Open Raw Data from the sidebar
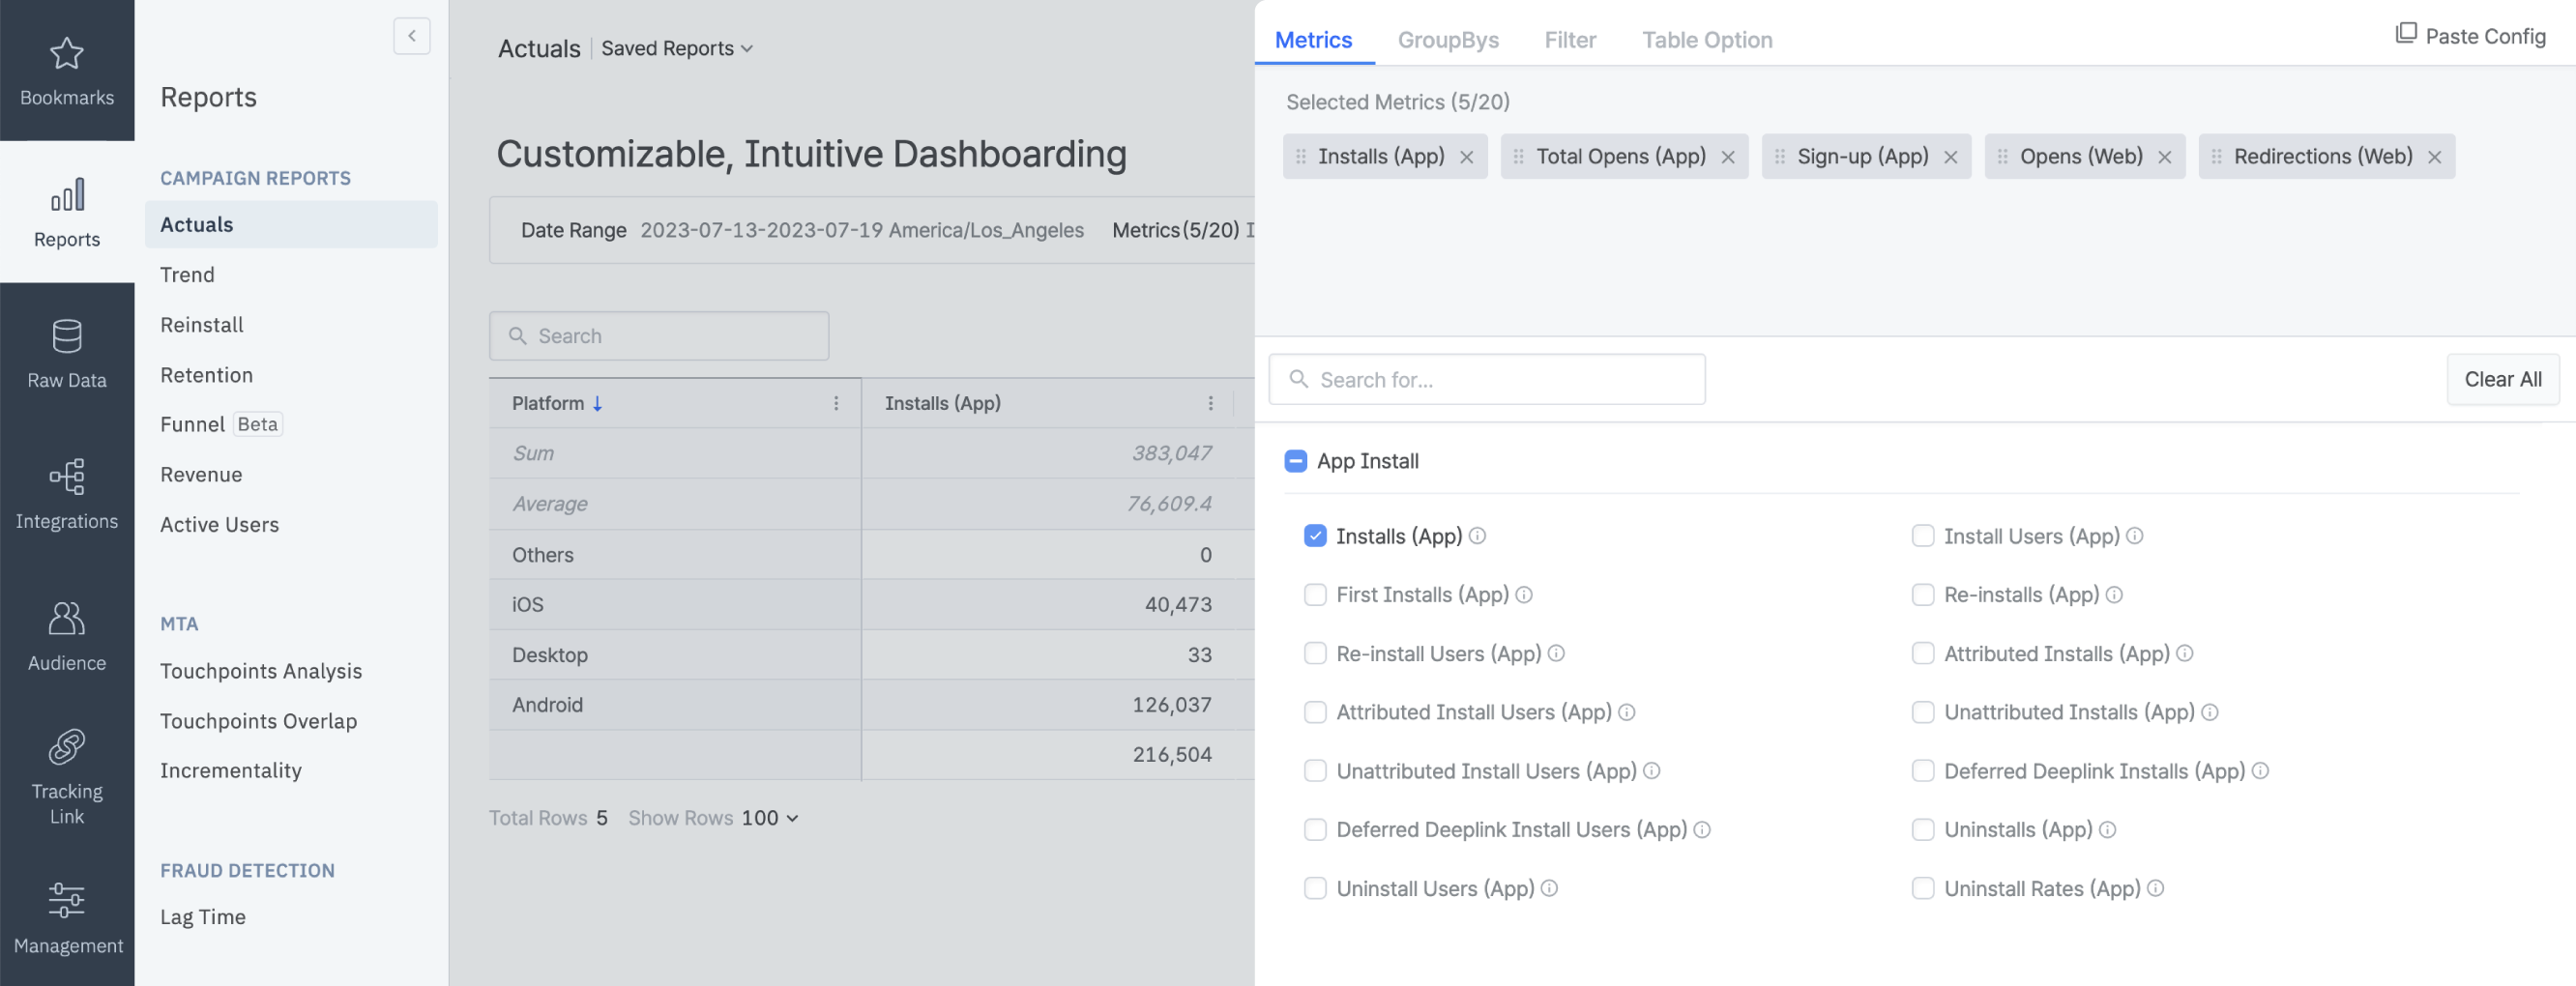The width and height of the screenshot is (2576, 986). 66,352
